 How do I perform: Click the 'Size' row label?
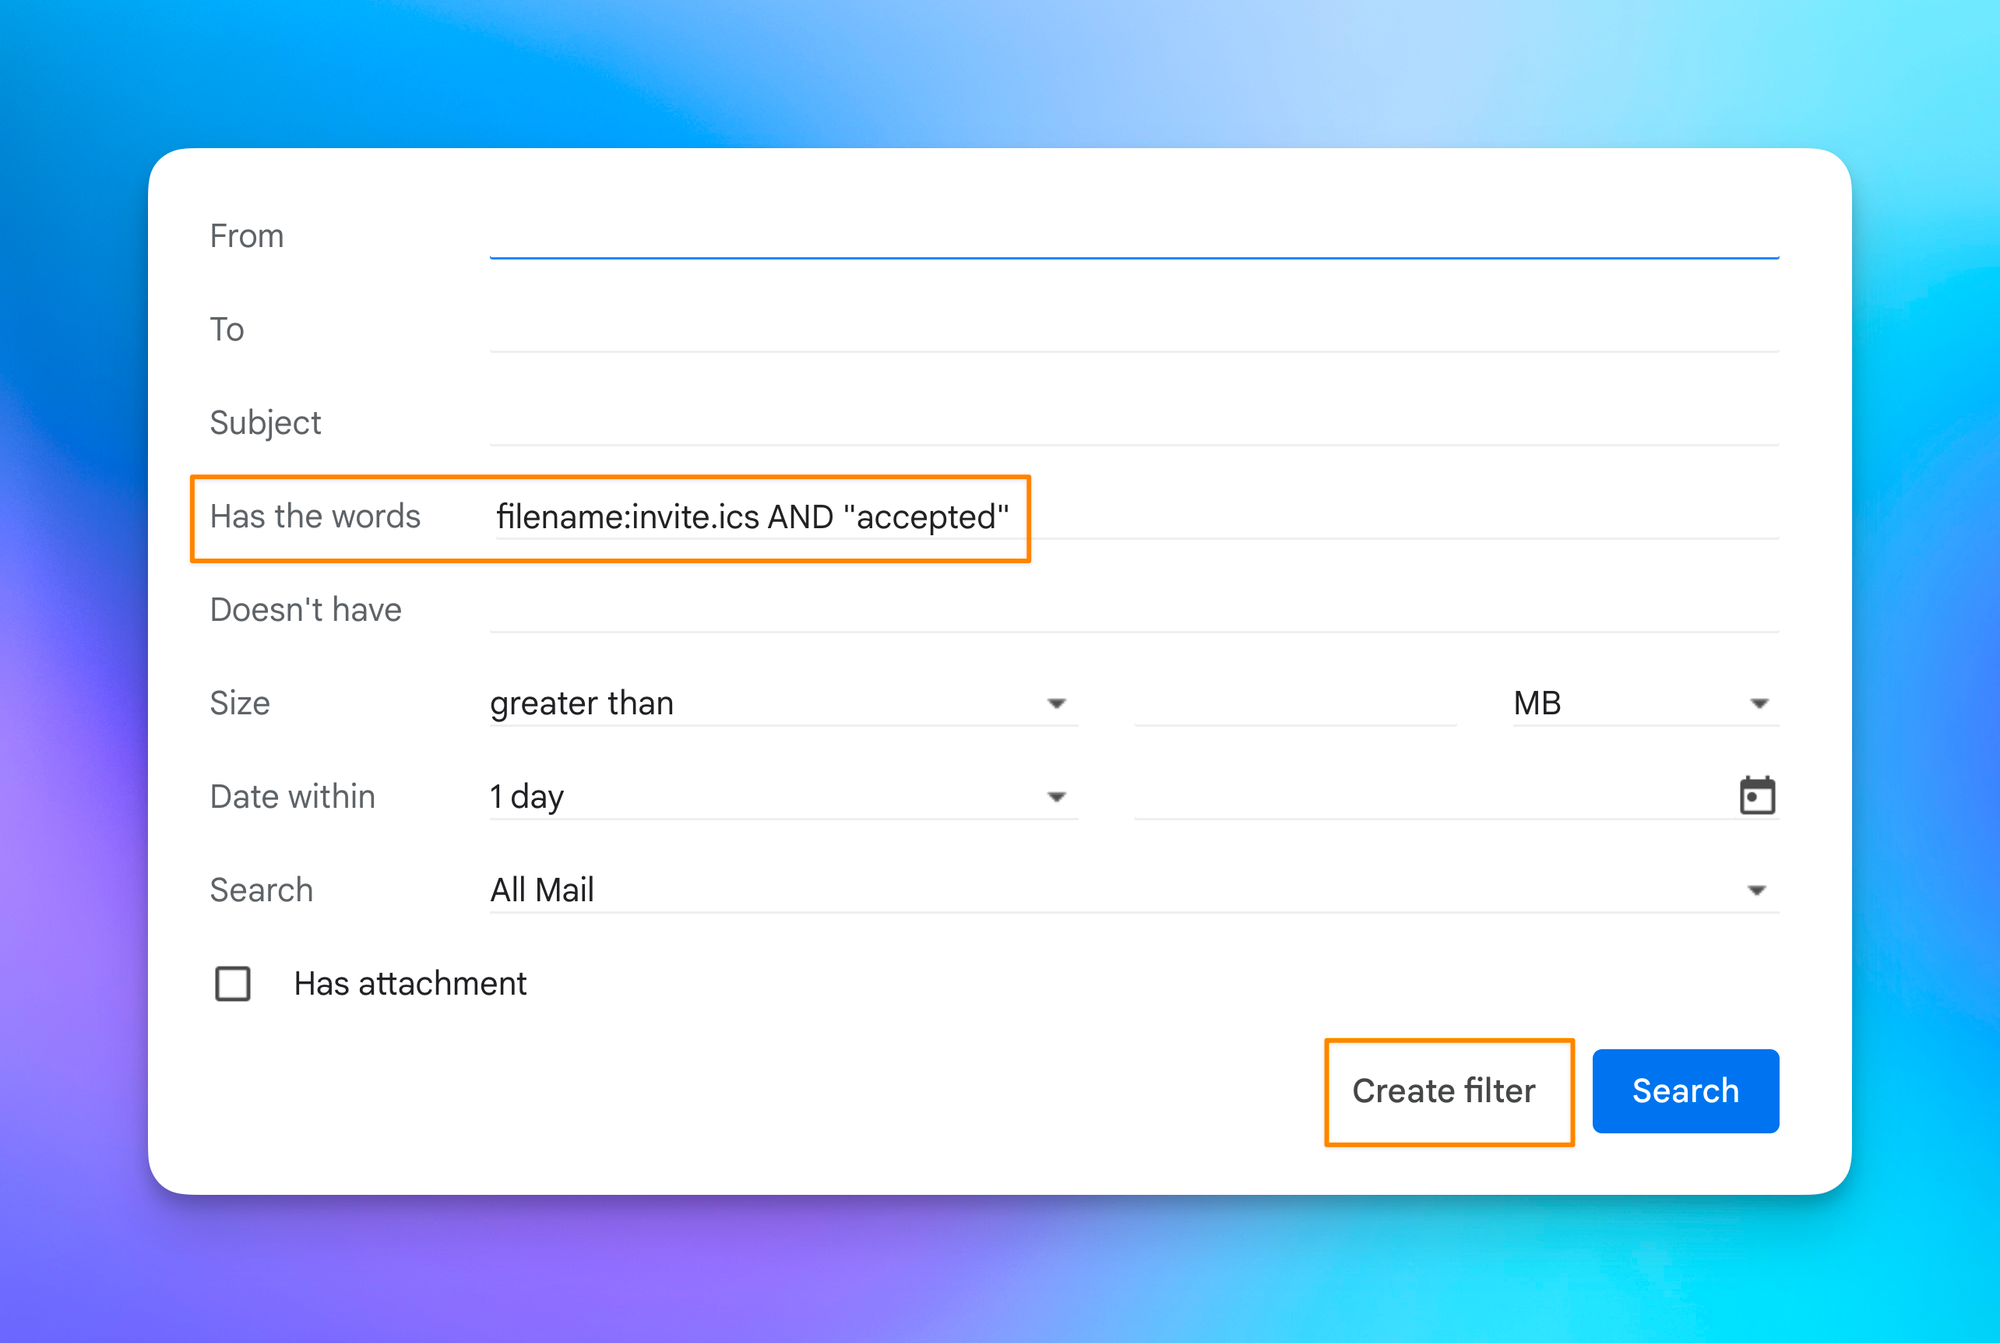click(240, 703)
